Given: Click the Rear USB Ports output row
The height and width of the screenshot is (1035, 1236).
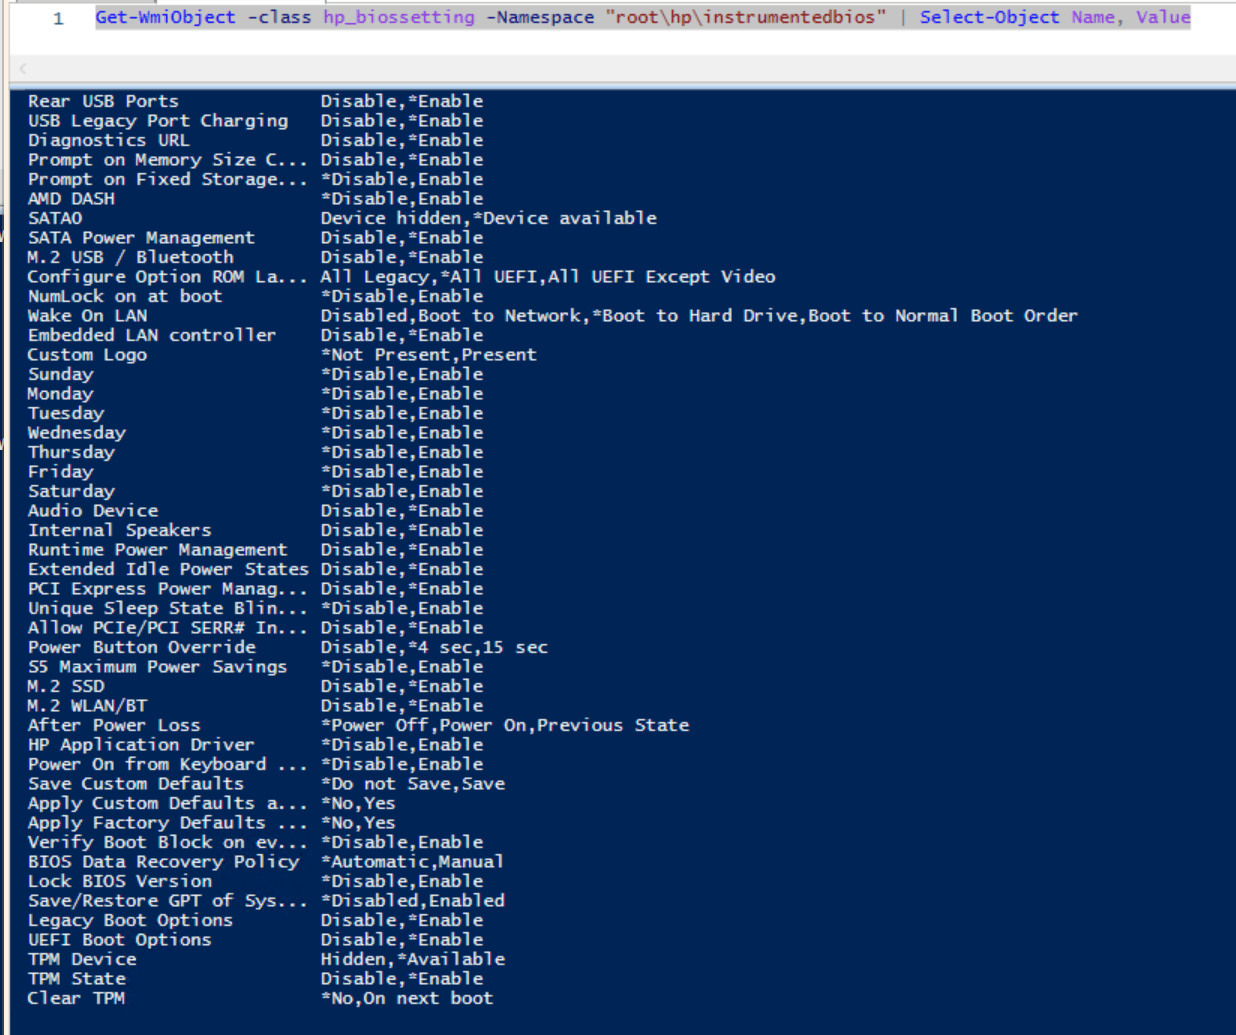Looking at the screenshot, I should (103, 101).
